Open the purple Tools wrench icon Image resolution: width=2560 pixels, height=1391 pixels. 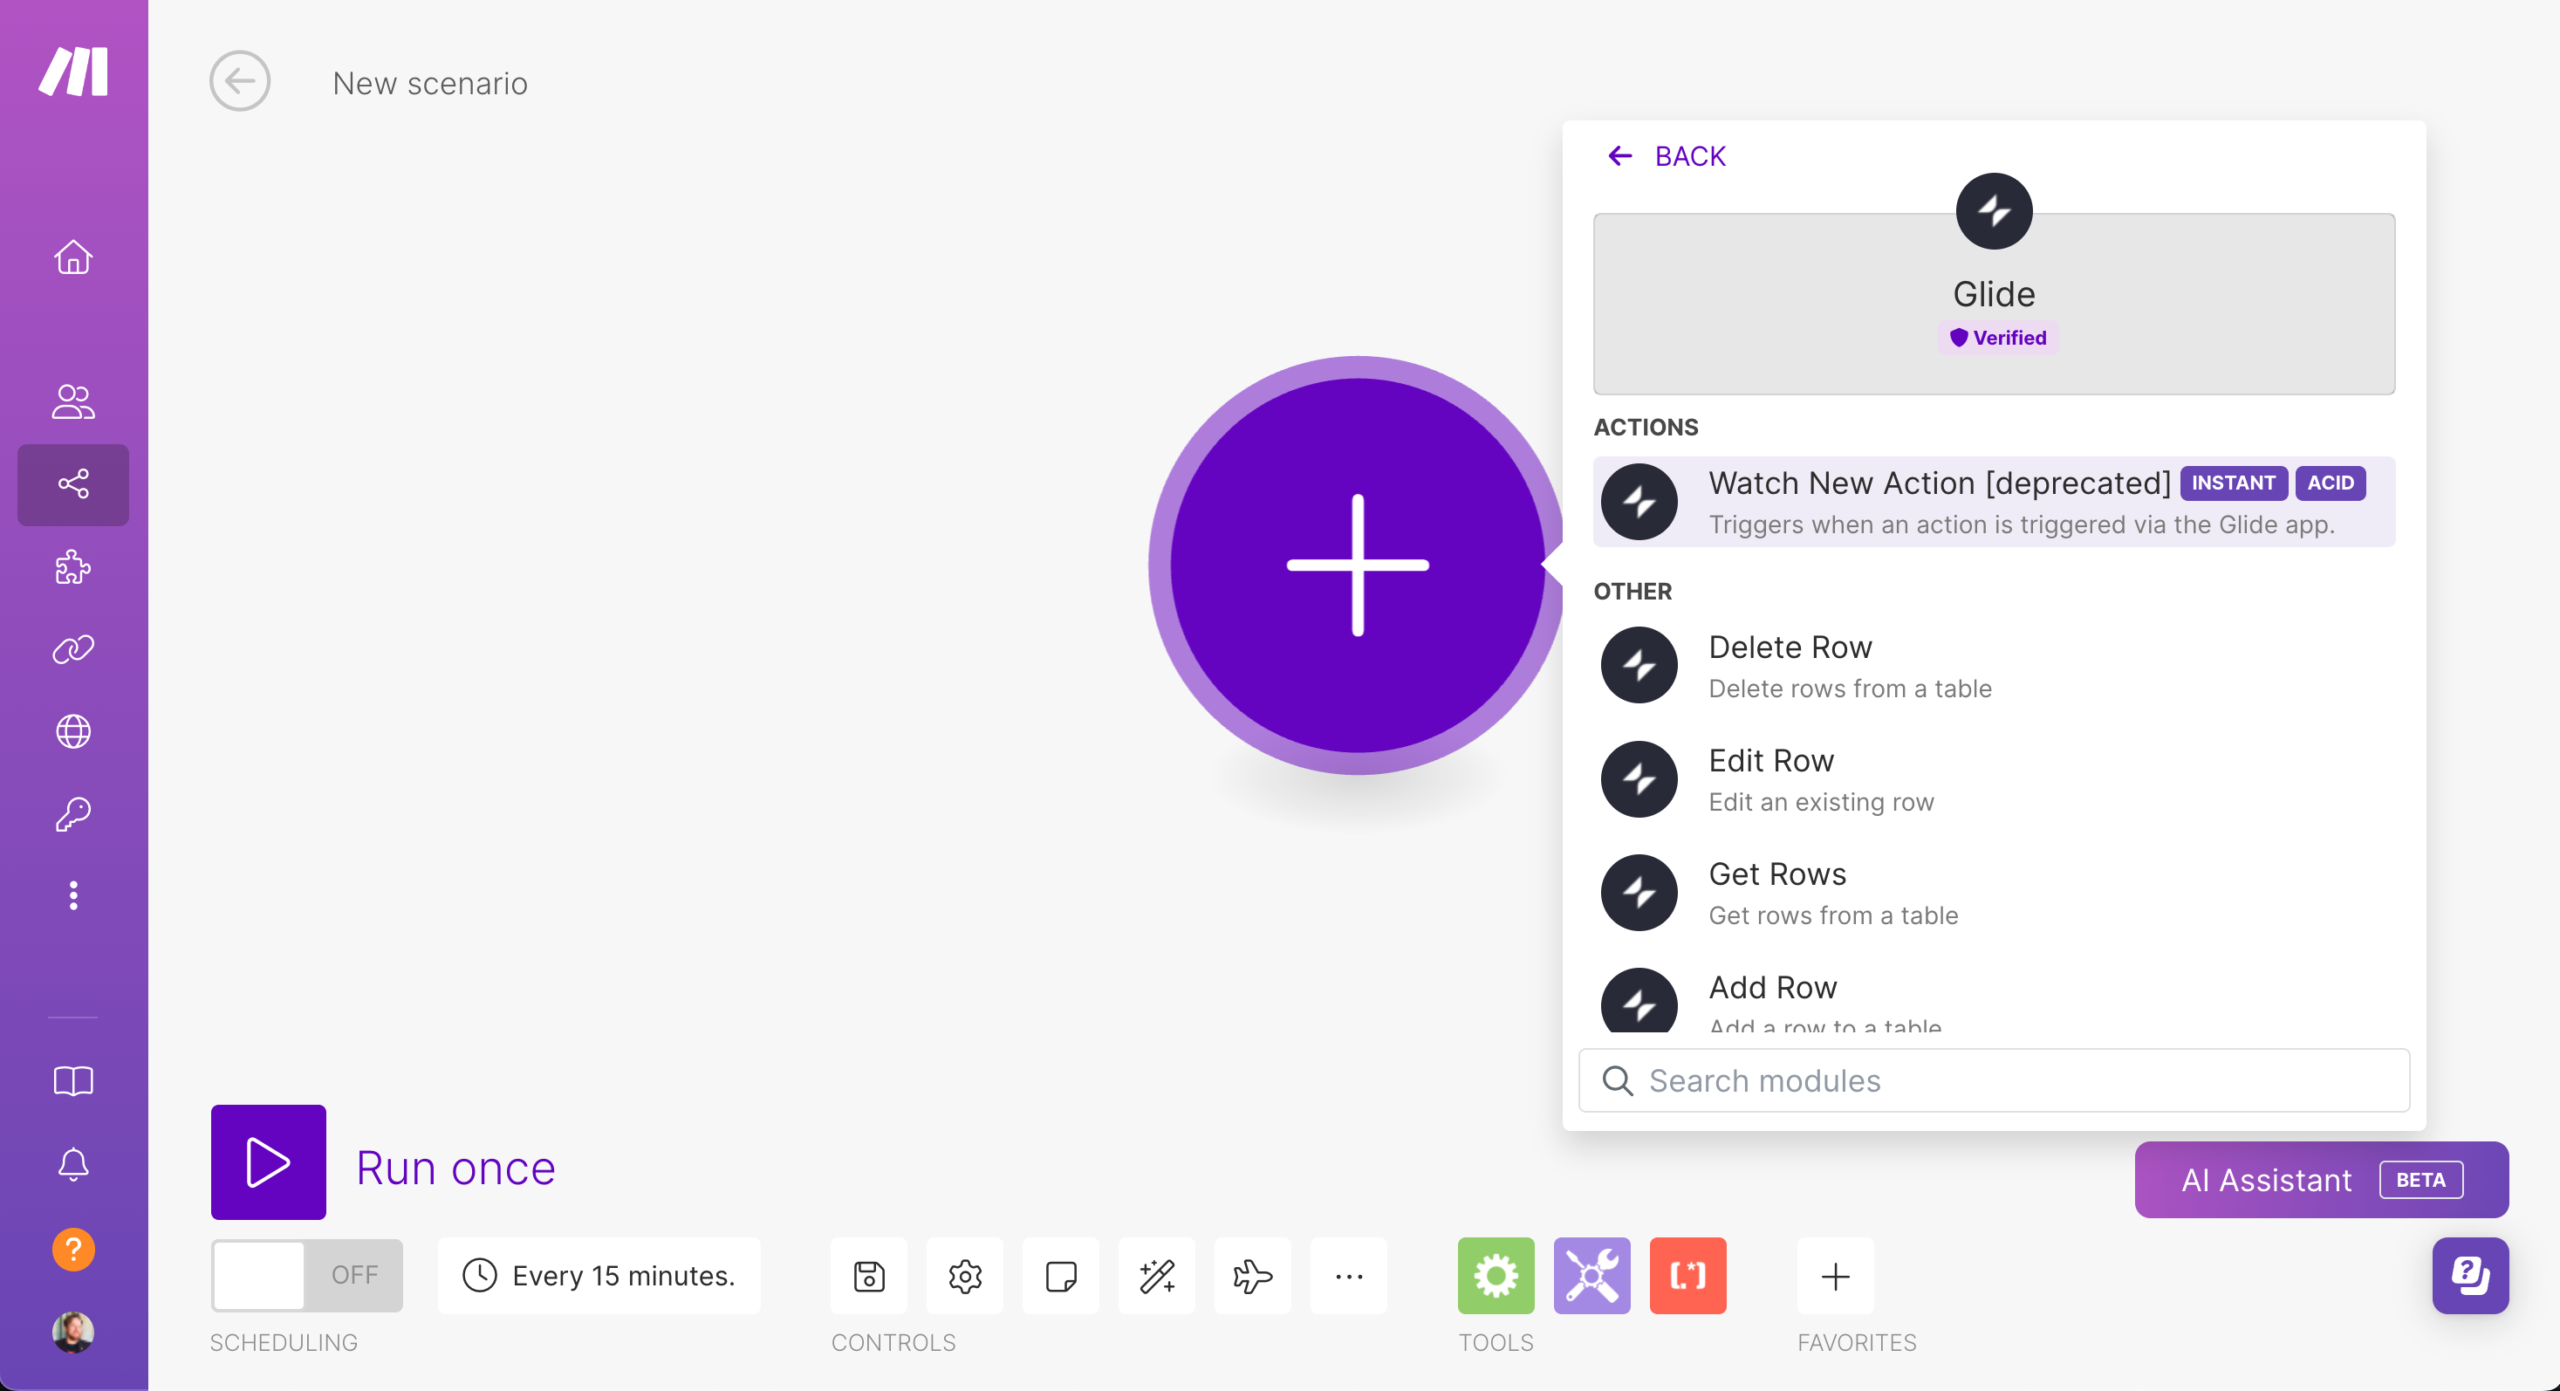coord(1592,1276)
